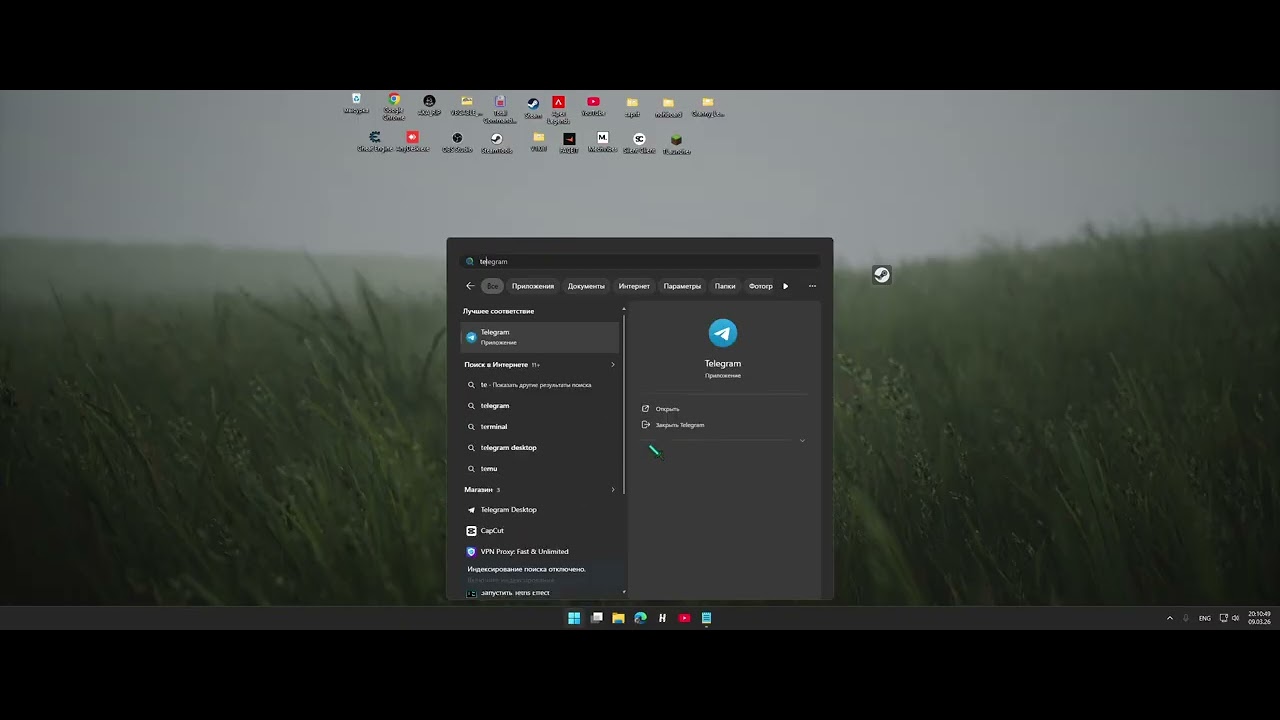This screenshot has height=720, width=1280.
Task: Launch OBS Studio from the desktop
Action: (457, 143)
